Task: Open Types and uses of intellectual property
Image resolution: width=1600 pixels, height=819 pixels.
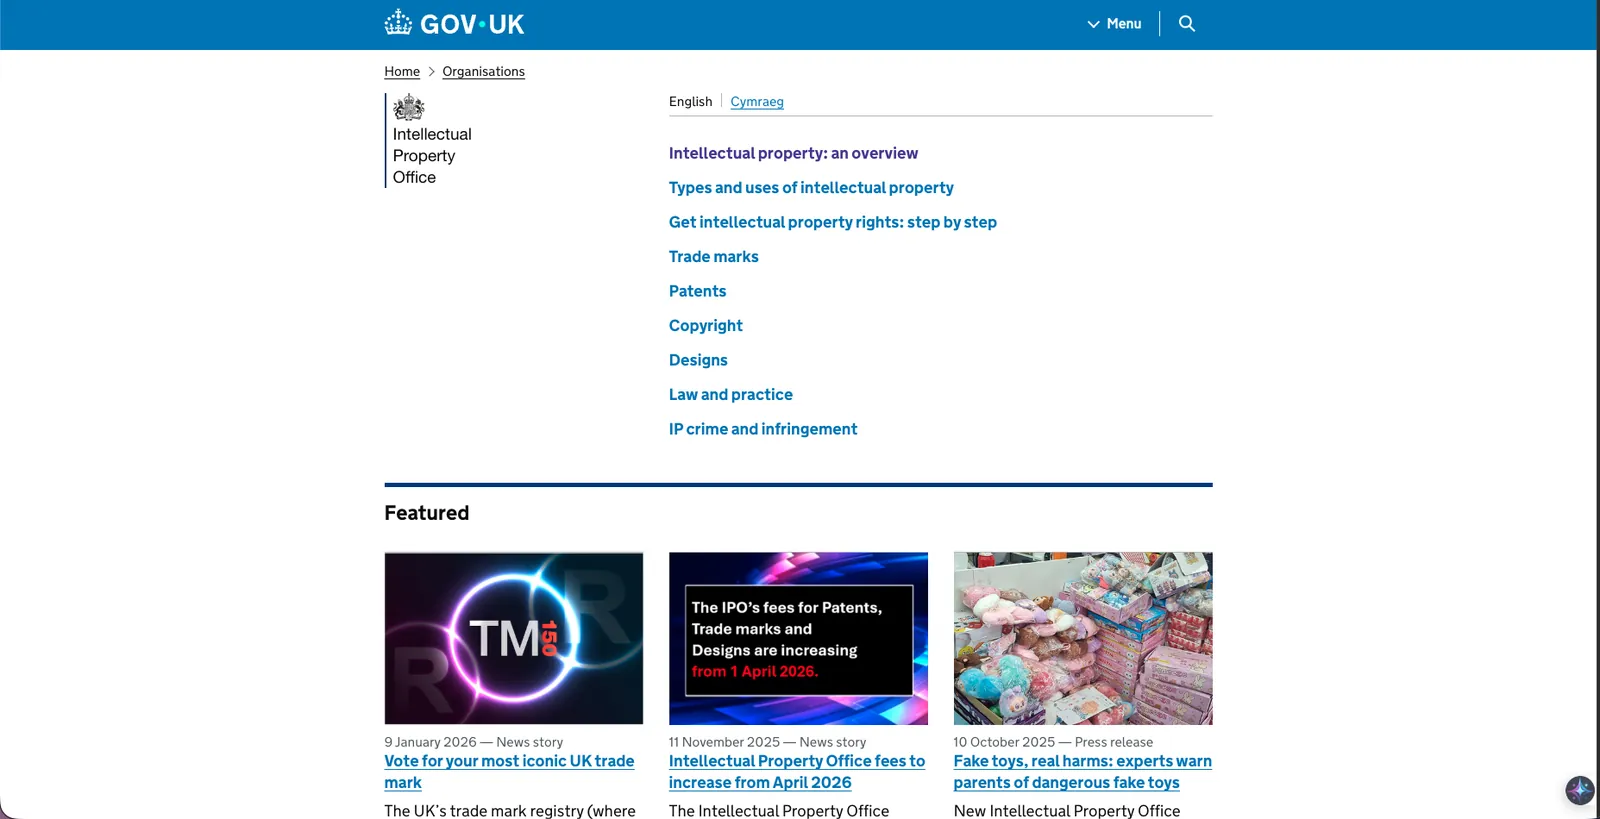Action: coord(811,188)
